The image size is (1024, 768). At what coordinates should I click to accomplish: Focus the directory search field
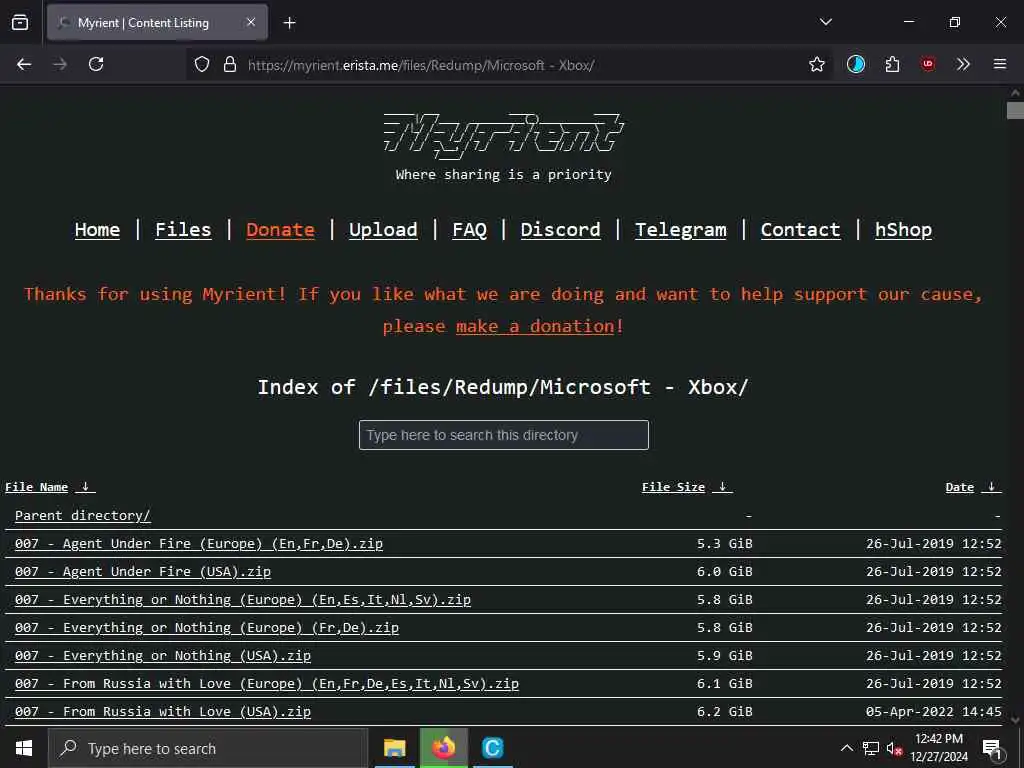504,435
